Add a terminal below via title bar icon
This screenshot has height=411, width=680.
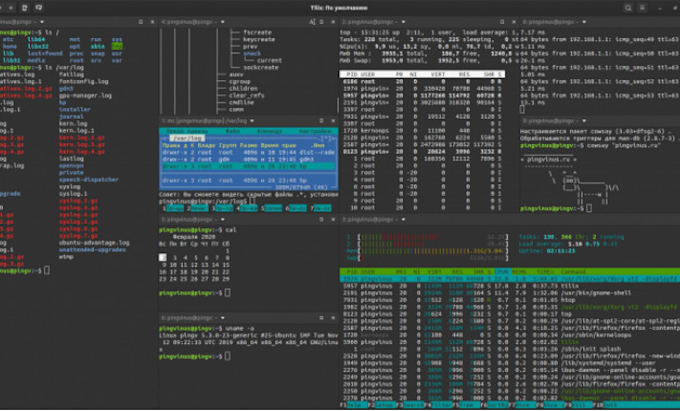[x=39, y=8]
